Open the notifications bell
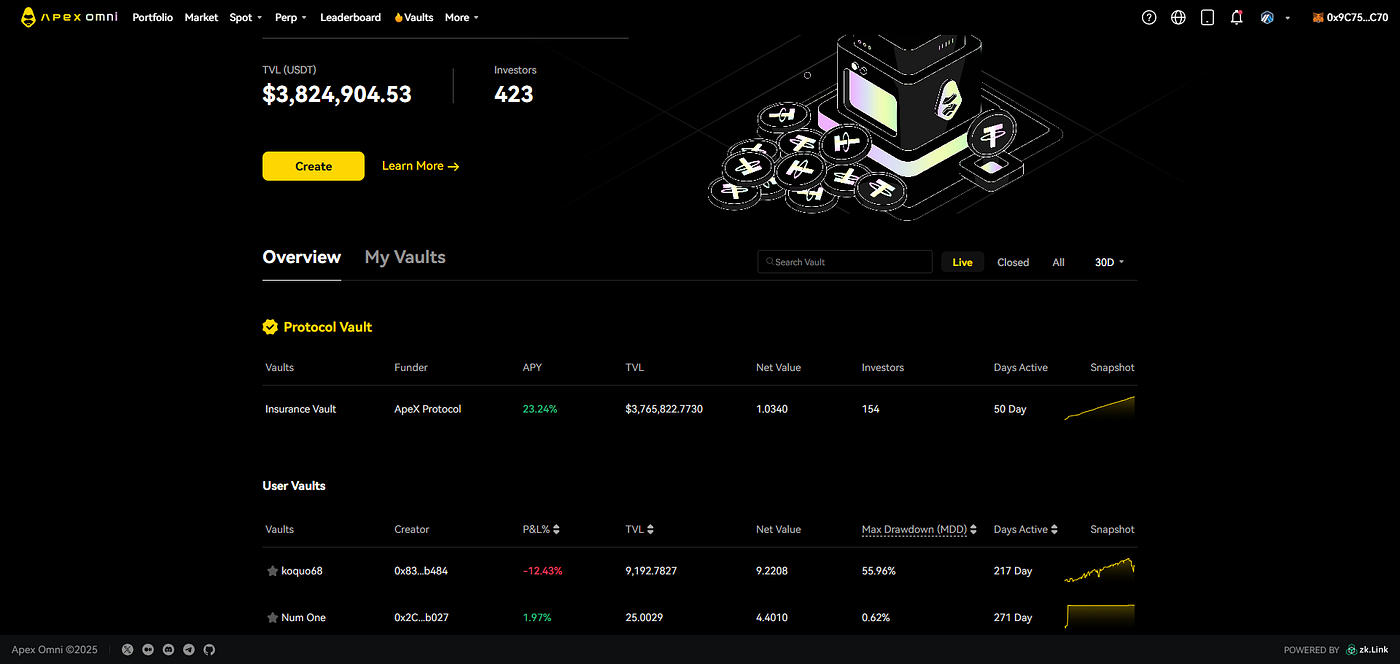This screenshot has height=664, width=1400. 1237,17
